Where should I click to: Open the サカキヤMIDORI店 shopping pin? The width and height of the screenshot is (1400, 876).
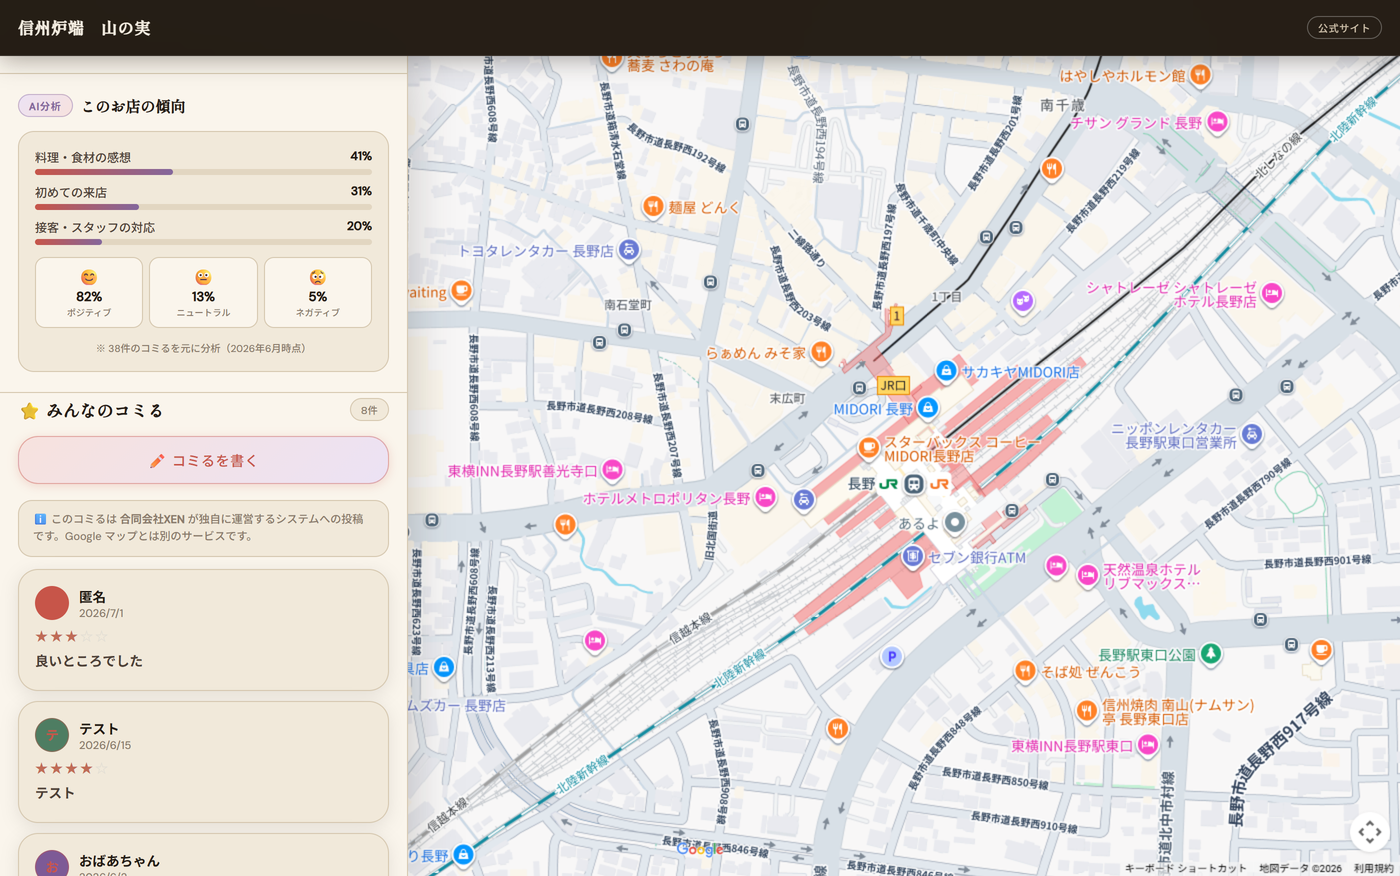946,371
